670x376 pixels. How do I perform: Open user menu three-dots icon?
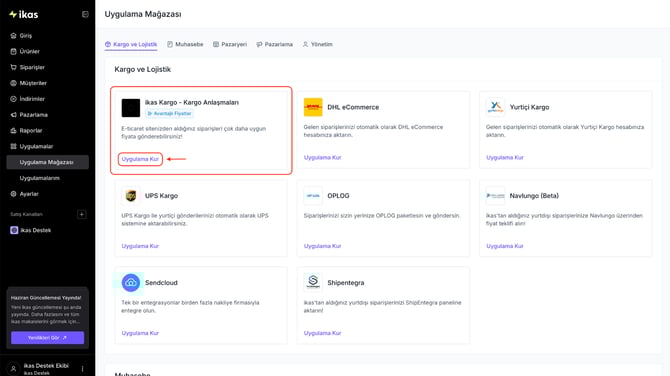82,368
